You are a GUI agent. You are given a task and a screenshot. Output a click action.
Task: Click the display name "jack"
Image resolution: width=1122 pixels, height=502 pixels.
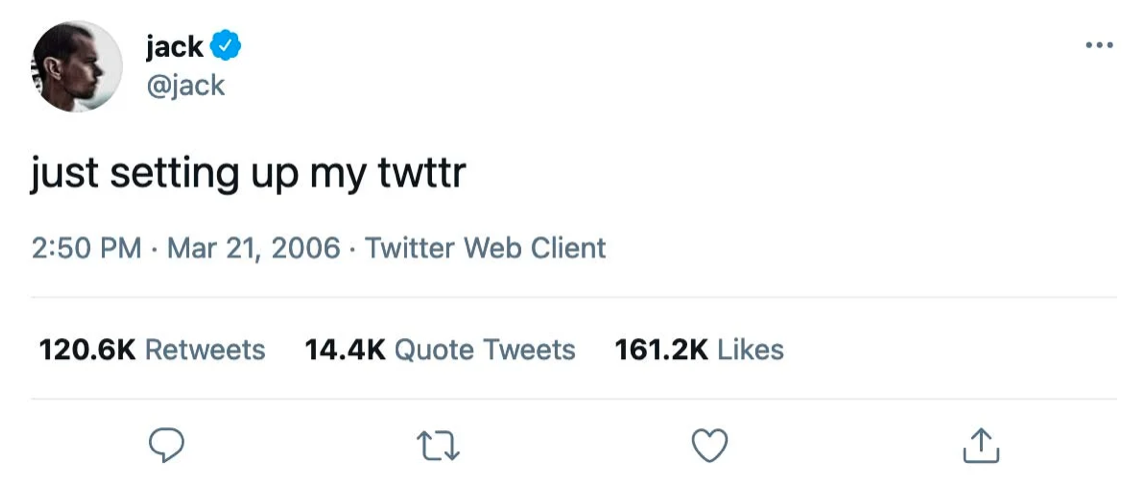[x=174, y=46]
